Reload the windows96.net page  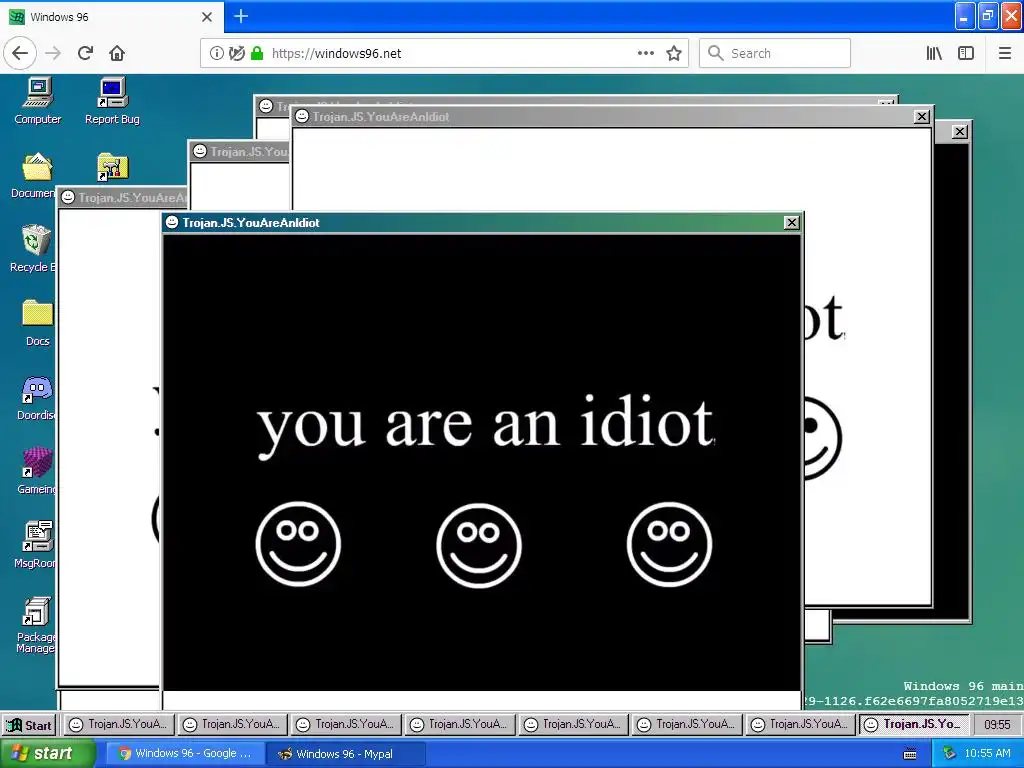(x=86, y=53)
